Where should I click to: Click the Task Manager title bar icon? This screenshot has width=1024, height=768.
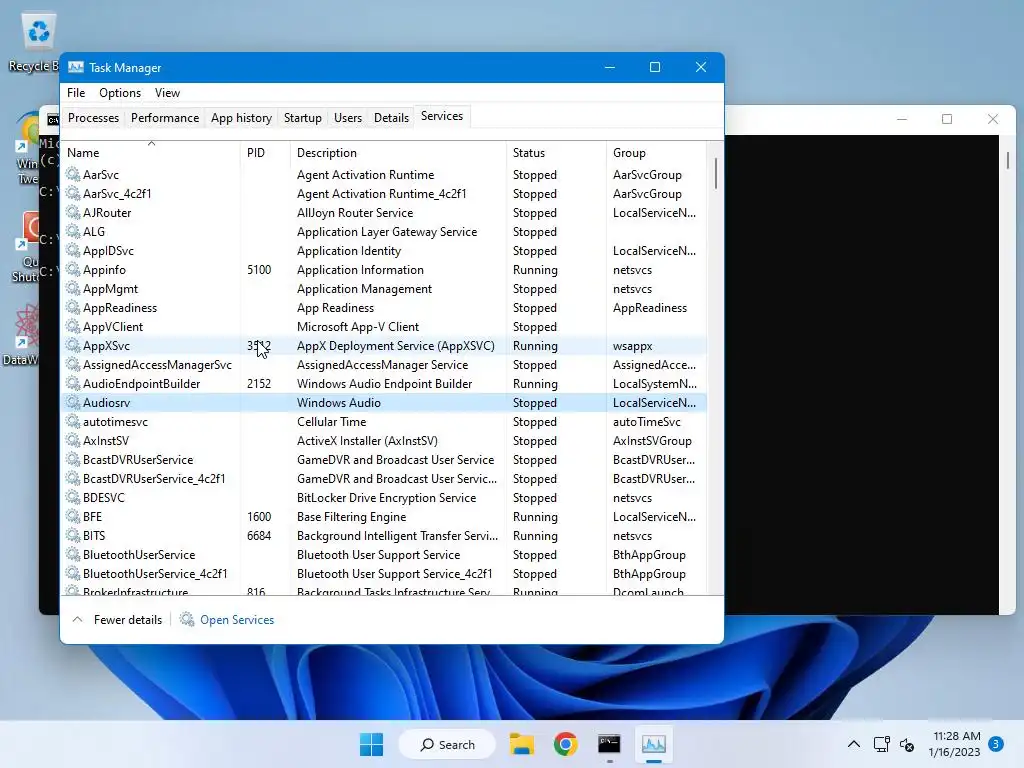(x=76, y=67)
